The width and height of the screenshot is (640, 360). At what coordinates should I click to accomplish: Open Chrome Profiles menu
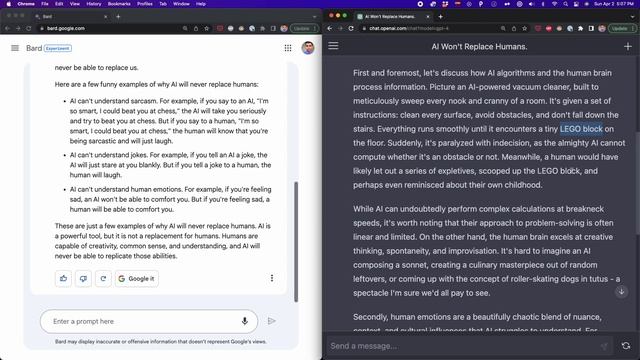pyautogui.click(x=144, y=4)
